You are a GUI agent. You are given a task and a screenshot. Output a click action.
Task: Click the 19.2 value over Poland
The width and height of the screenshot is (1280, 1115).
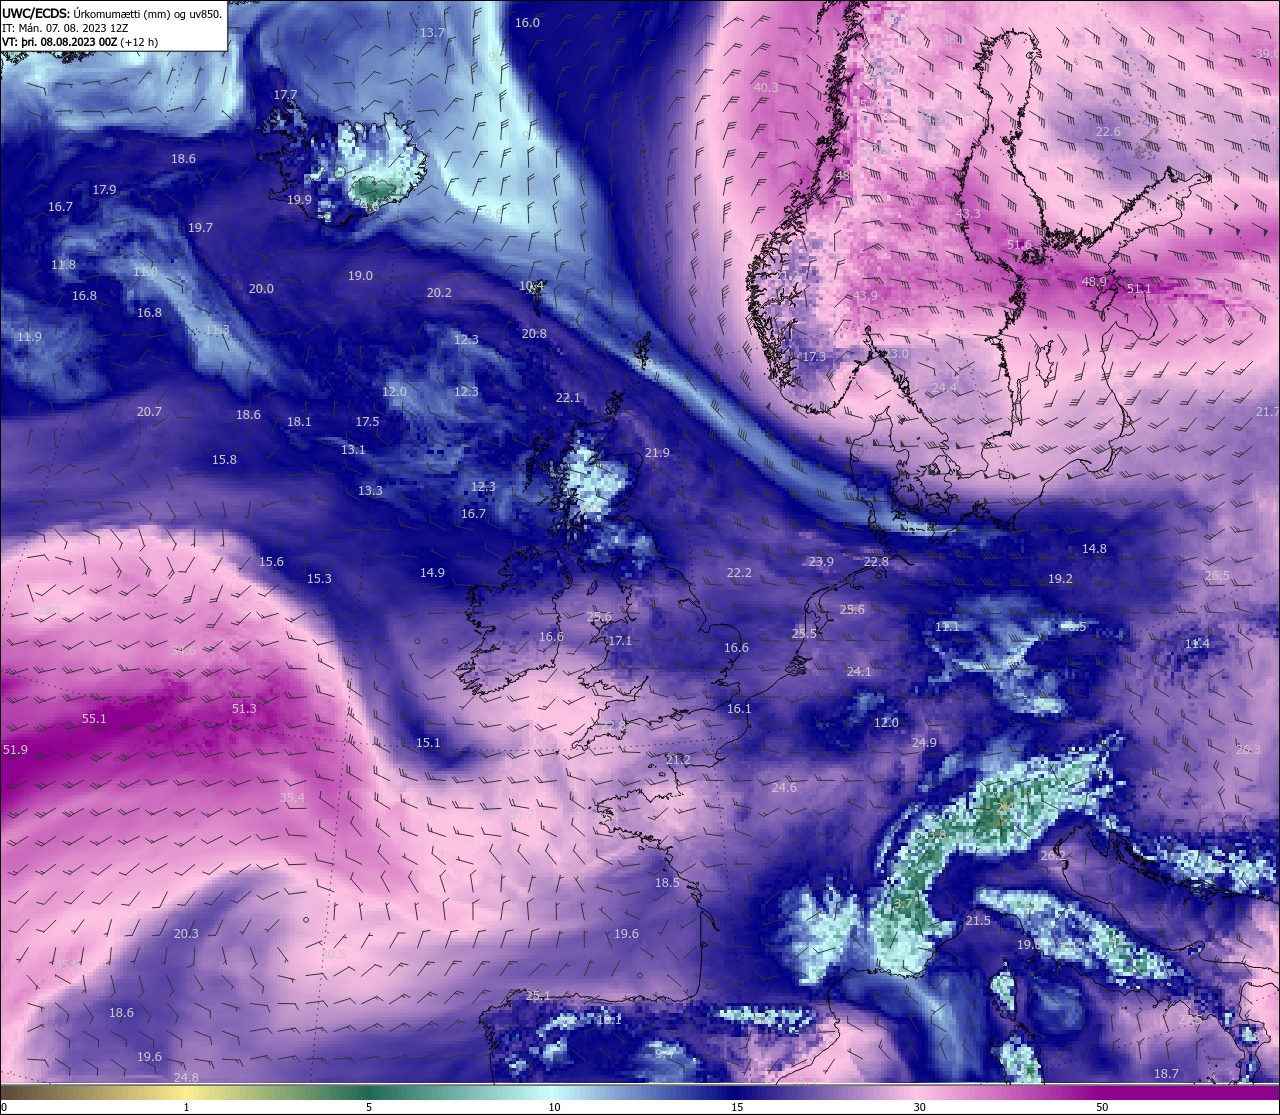point(1060,579)
